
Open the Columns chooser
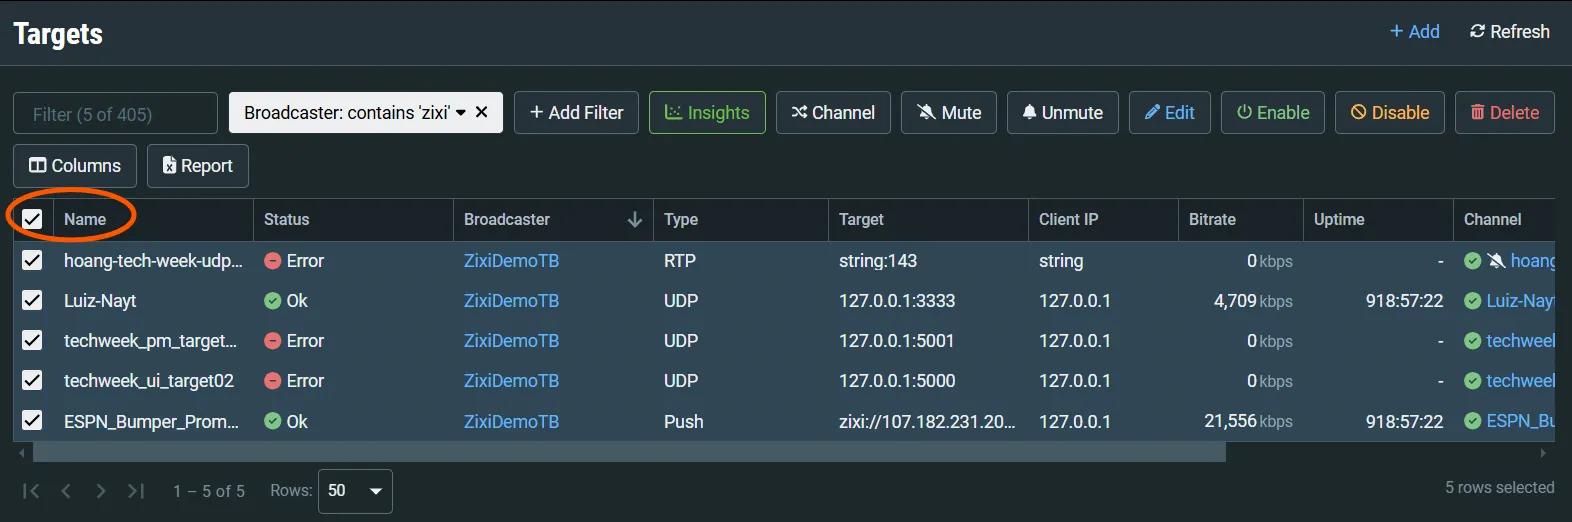coord(75,166)
